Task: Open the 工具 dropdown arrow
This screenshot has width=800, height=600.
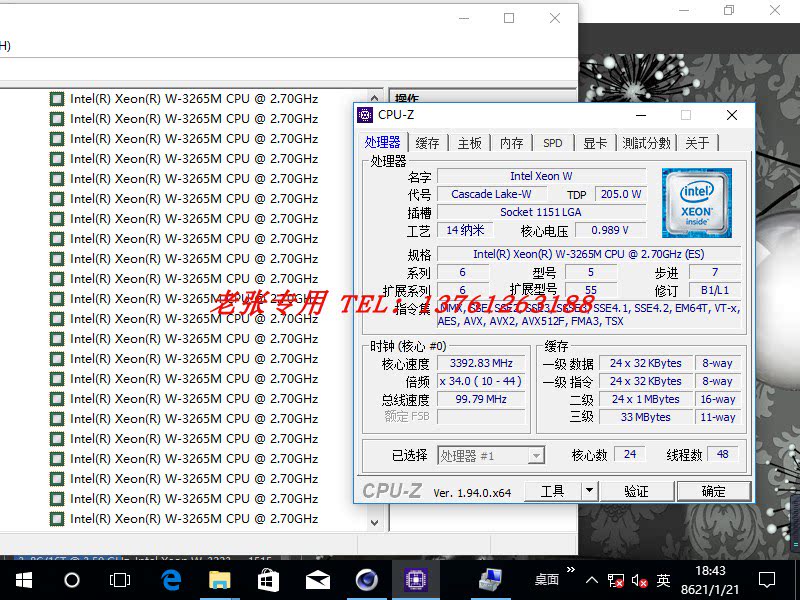Action: coord(589,491)
